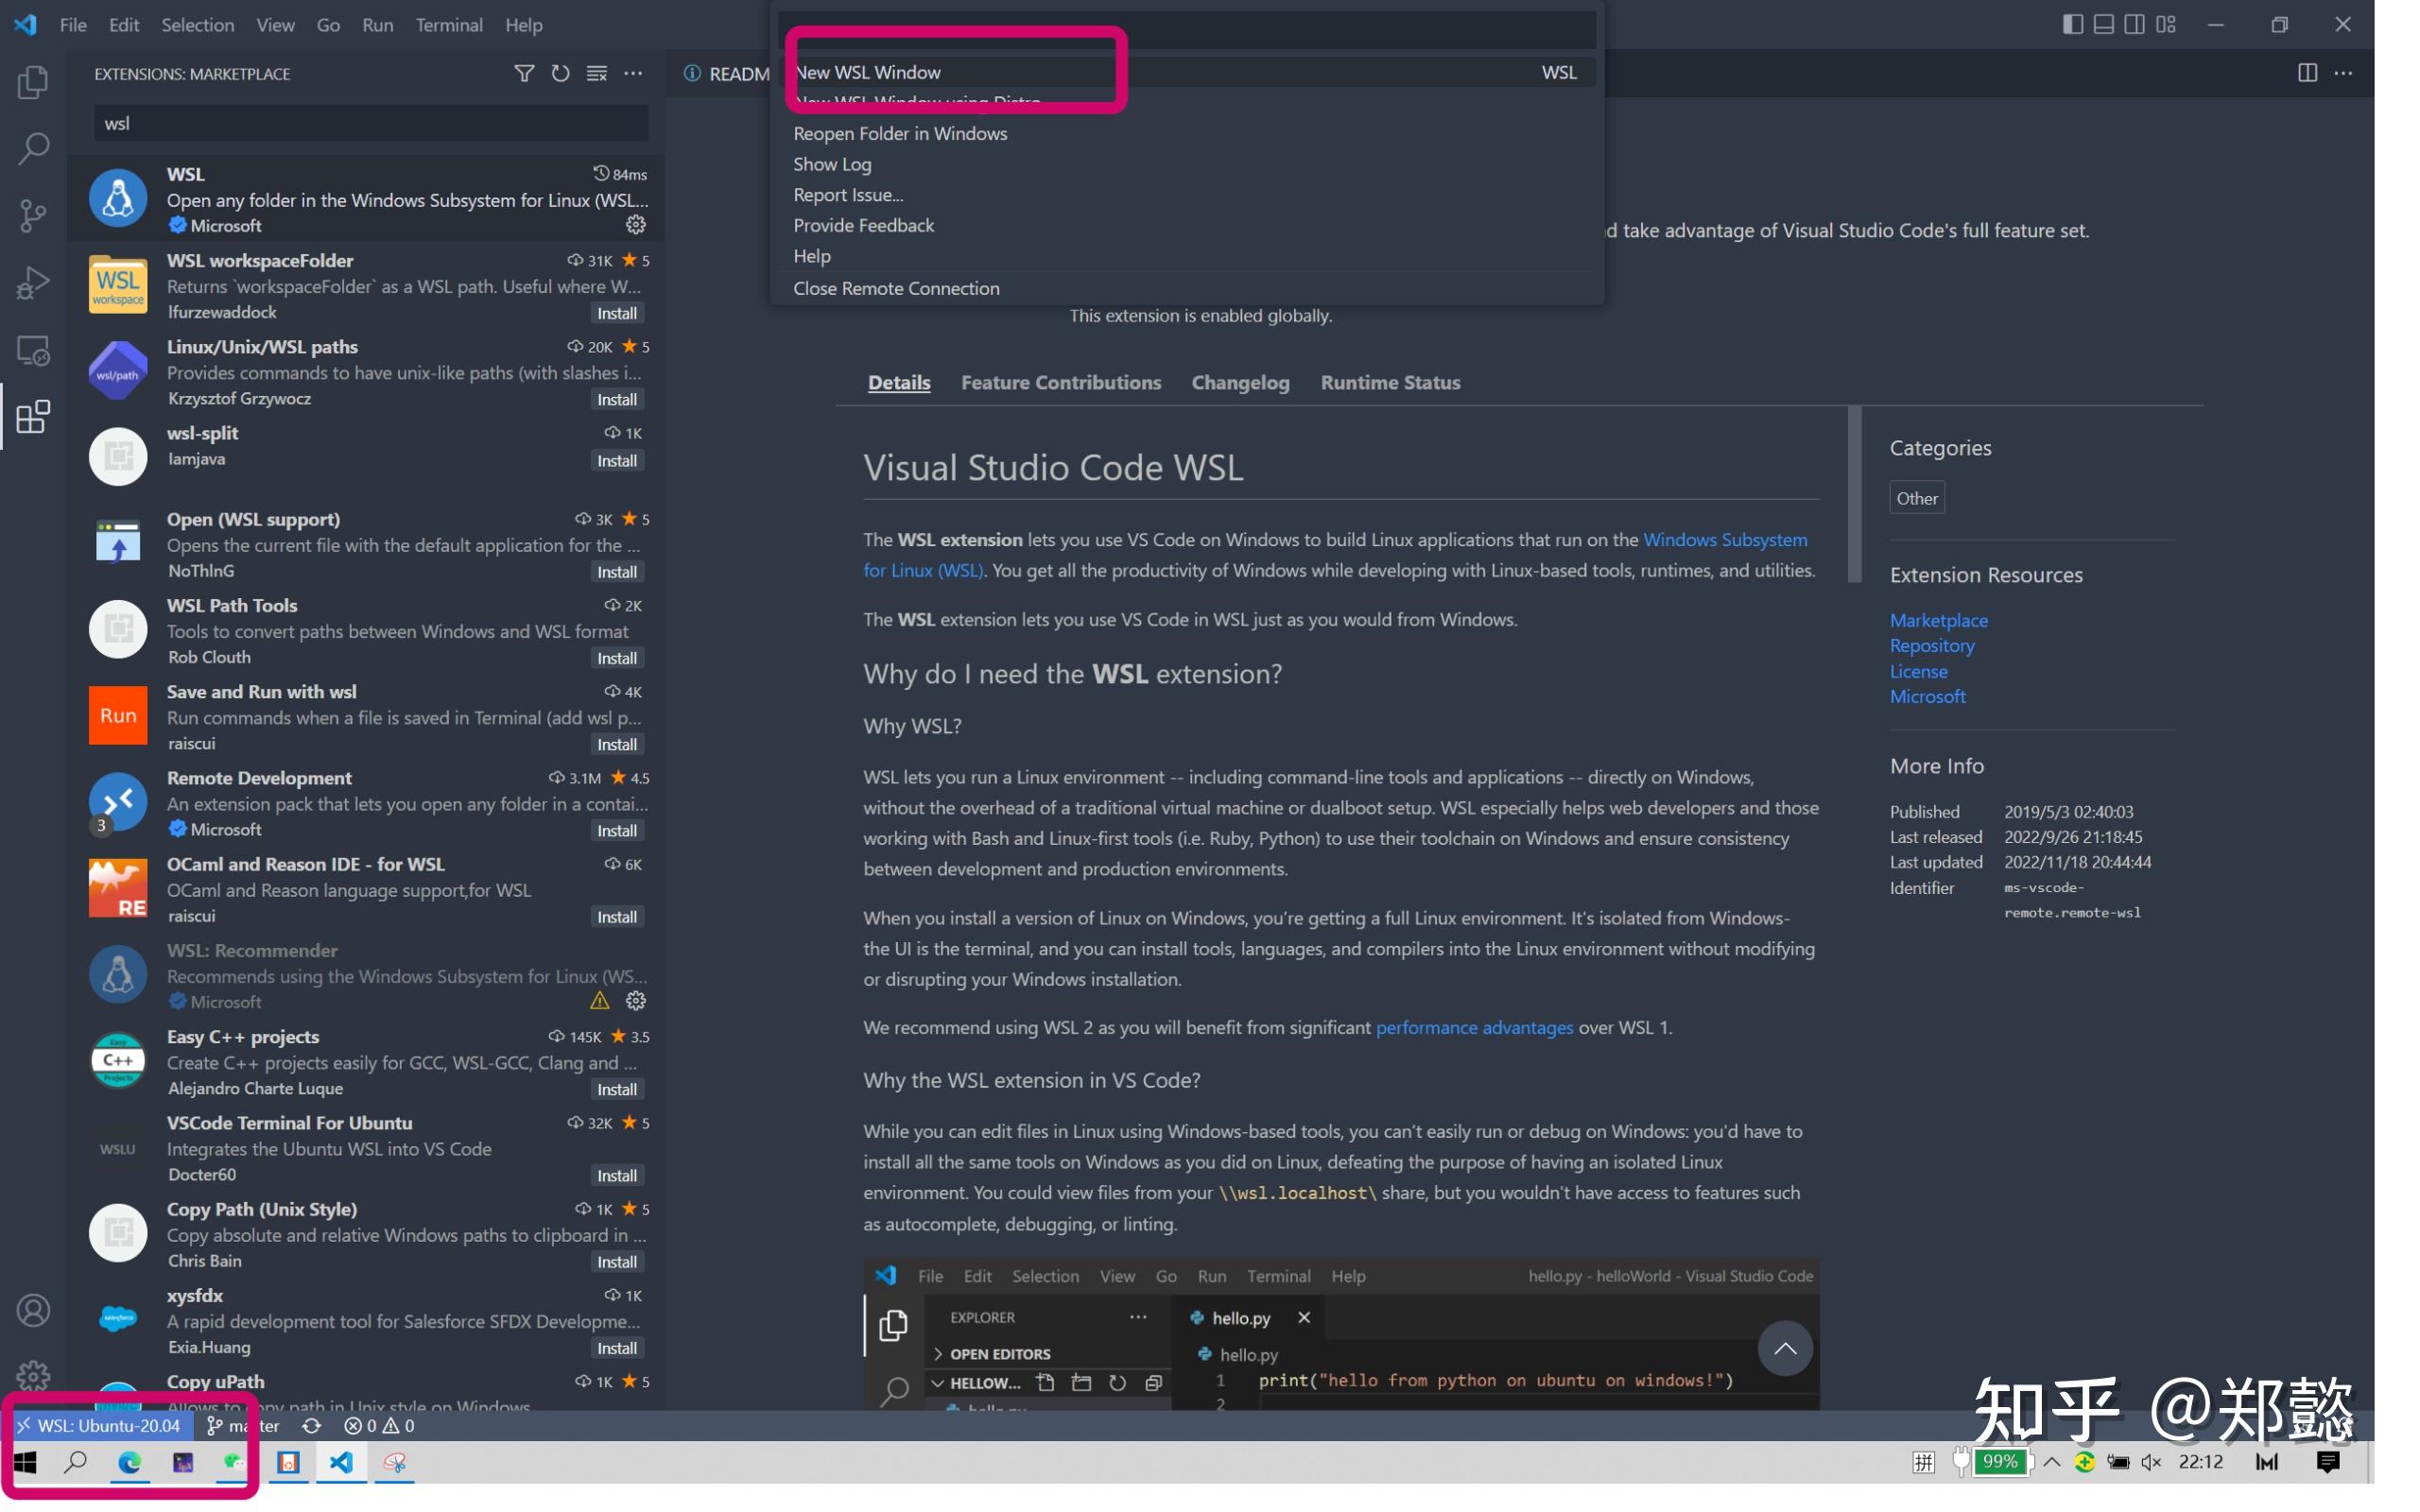Image resolution: width=2420 pixels, height=1512 pixels.
Task: Open Marketplace resource link
Action: click(x=1938, y=620)
